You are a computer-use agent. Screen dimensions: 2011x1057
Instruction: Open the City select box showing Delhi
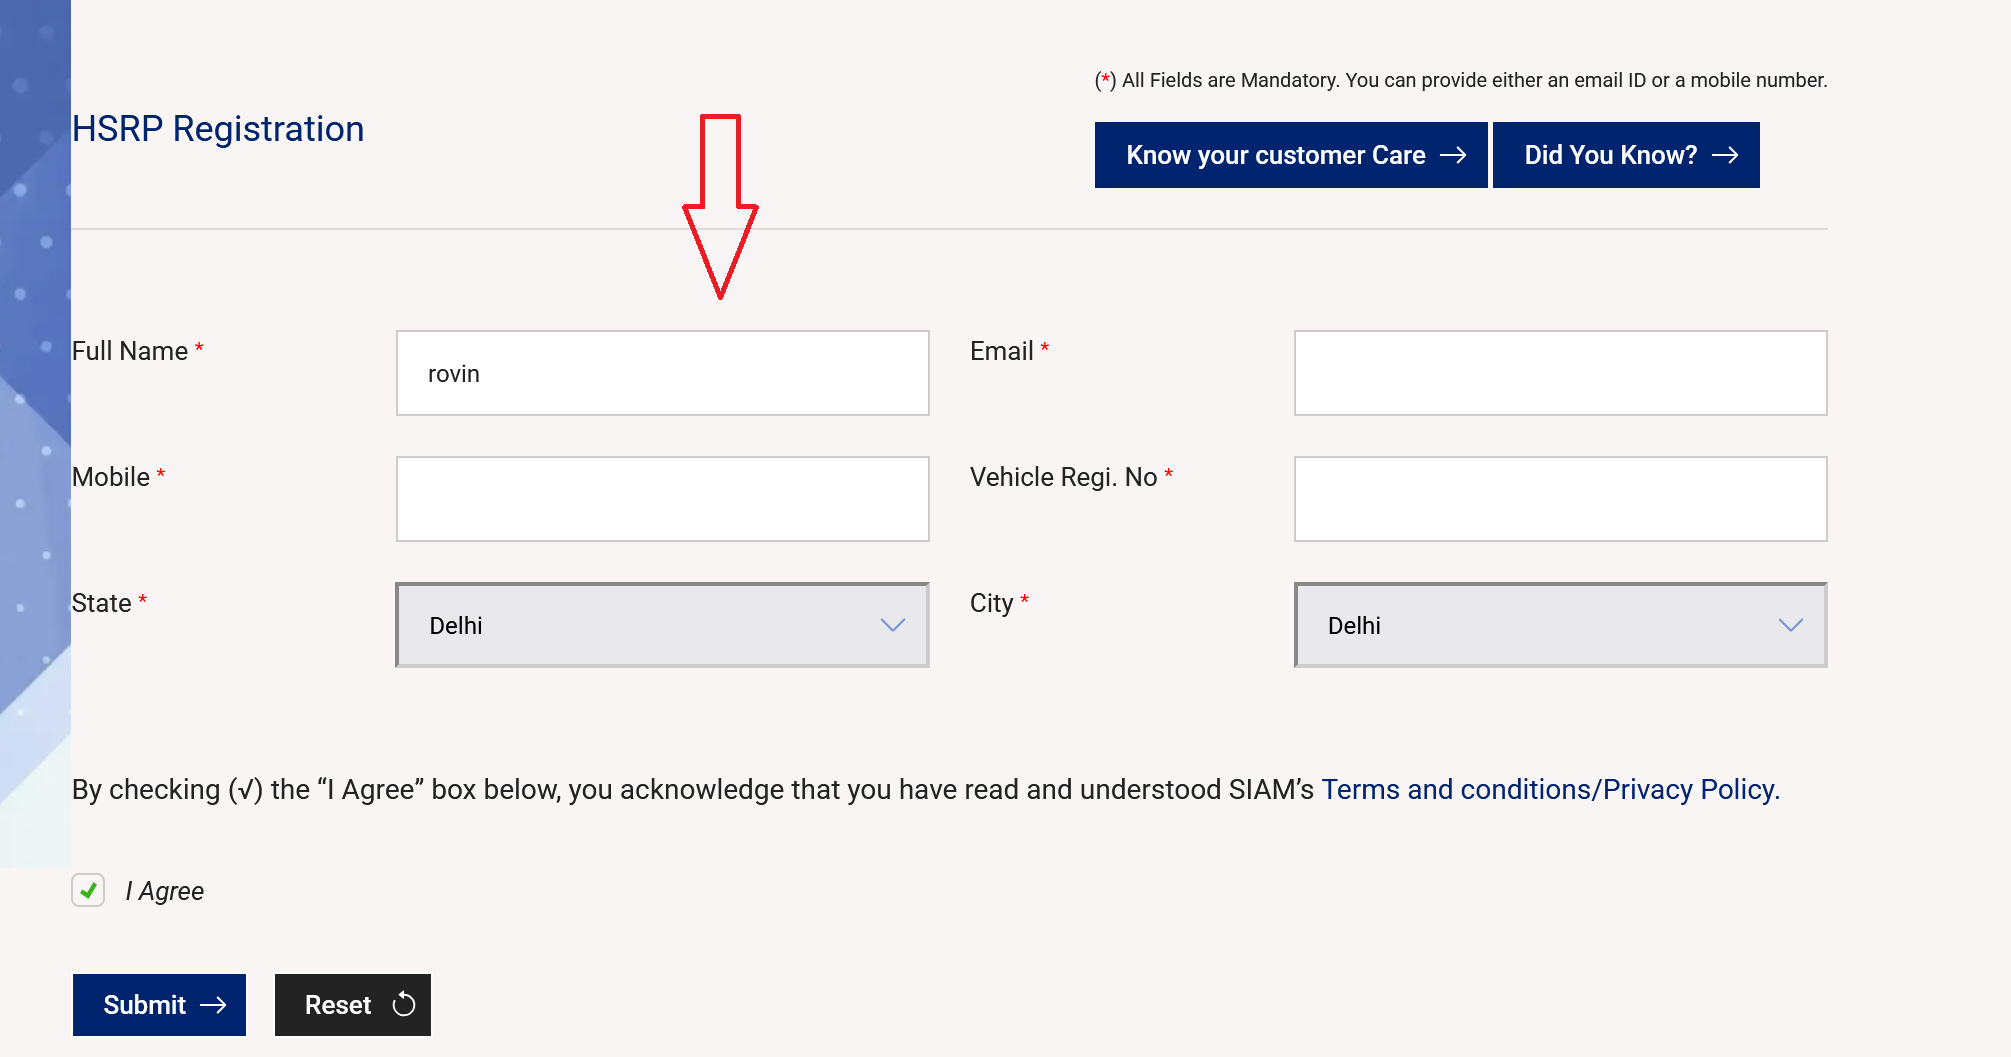[x=1540, y=625]
